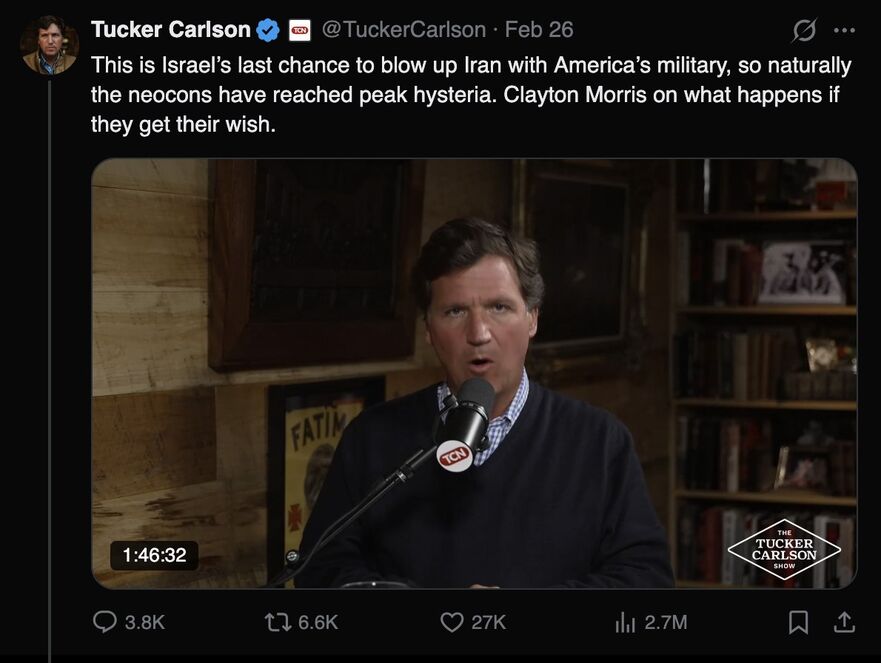Click the 3.8K replies count
The height and width of the screenshot is (663, 881).
tap(144, 622)
